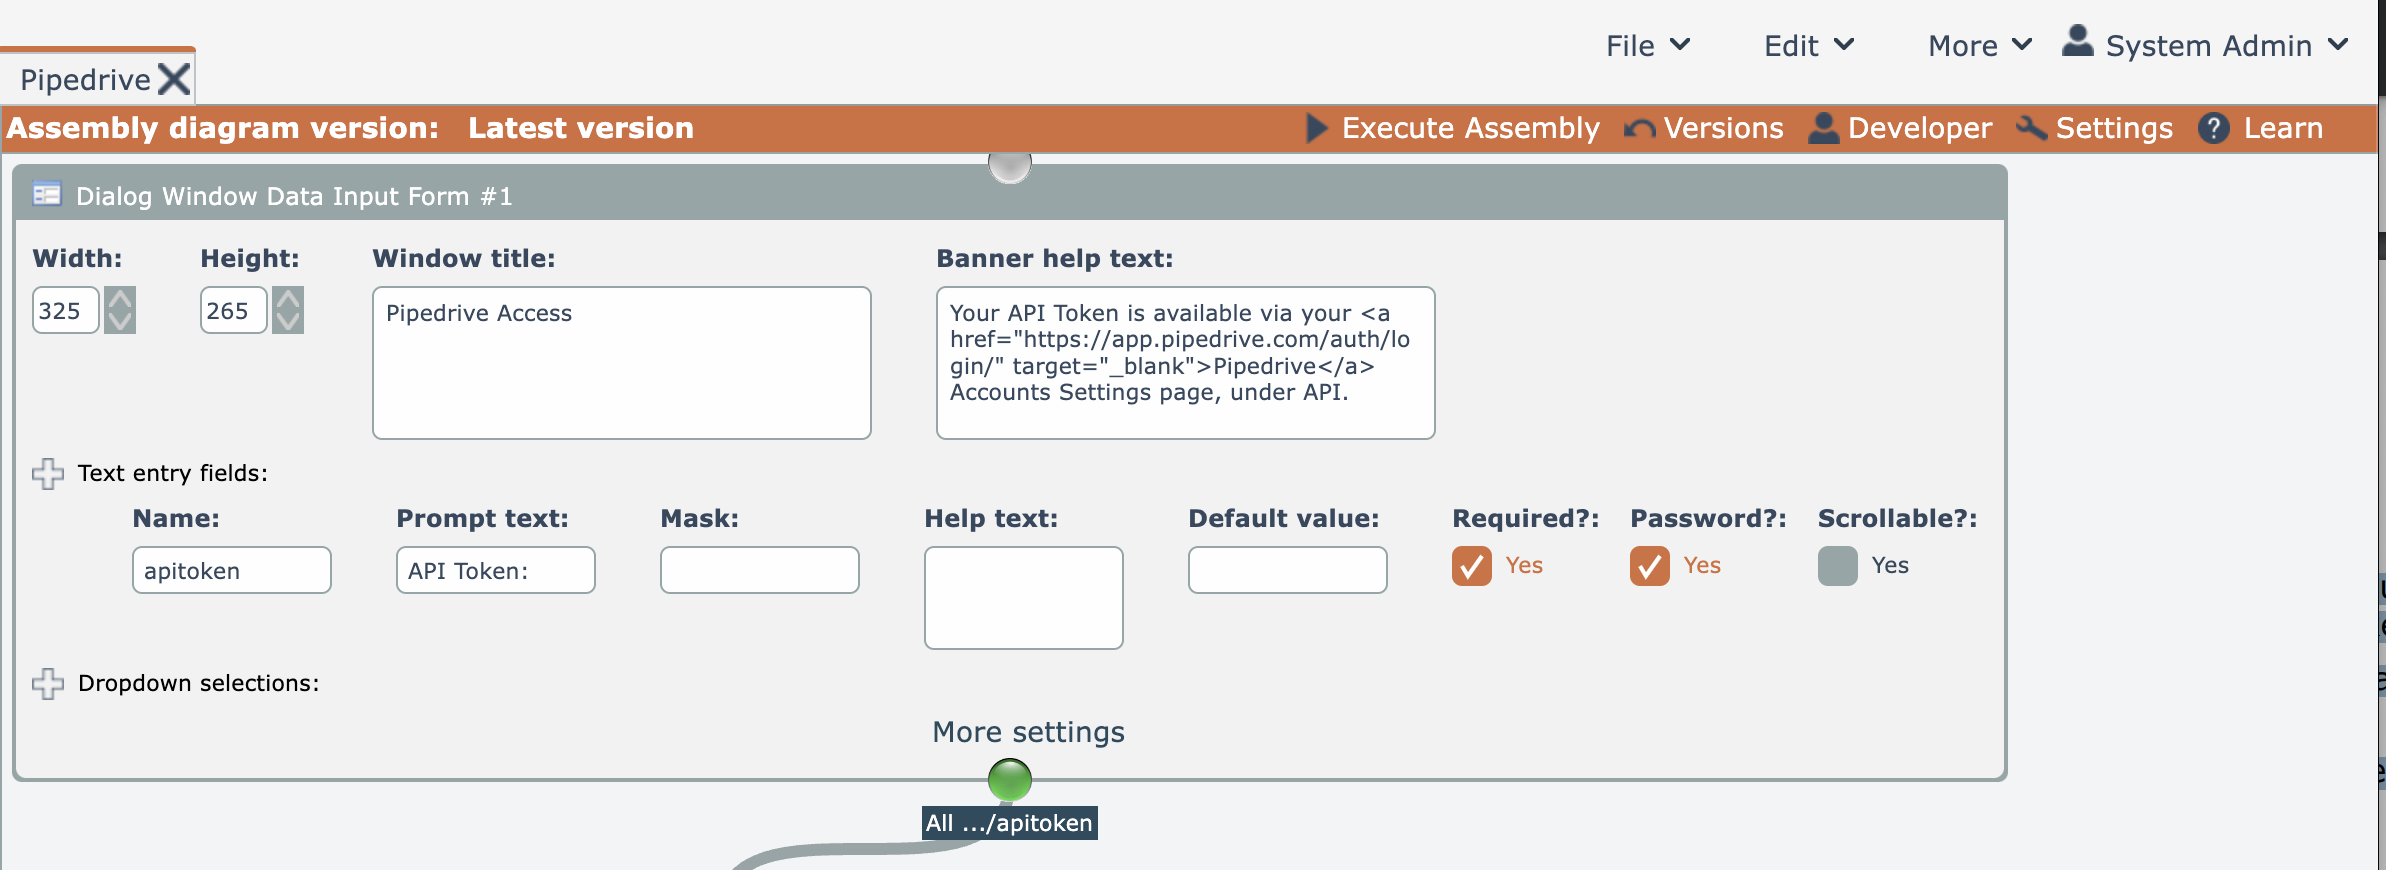Click the All .../apitoken connection label
Viewport: 2386px width, 870px height.
tap(1009, 823)
